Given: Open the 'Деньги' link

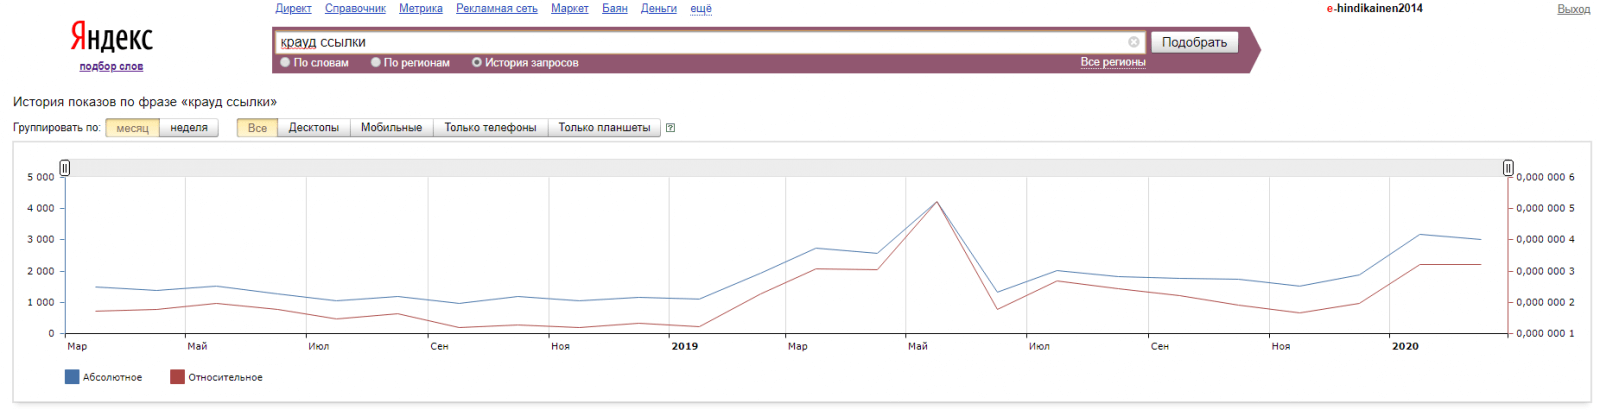Looking at the screenshot, I should click(659, 8).
